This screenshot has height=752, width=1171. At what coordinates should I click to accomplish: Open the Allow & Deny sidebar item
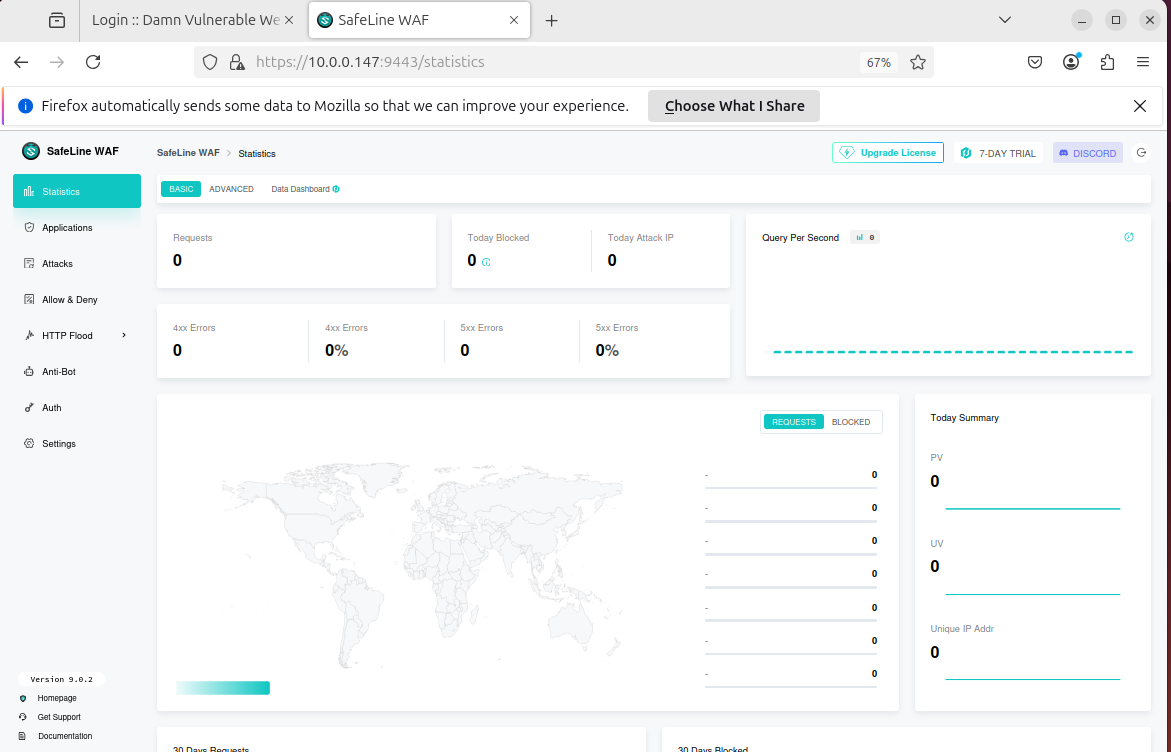pos(77,299)
